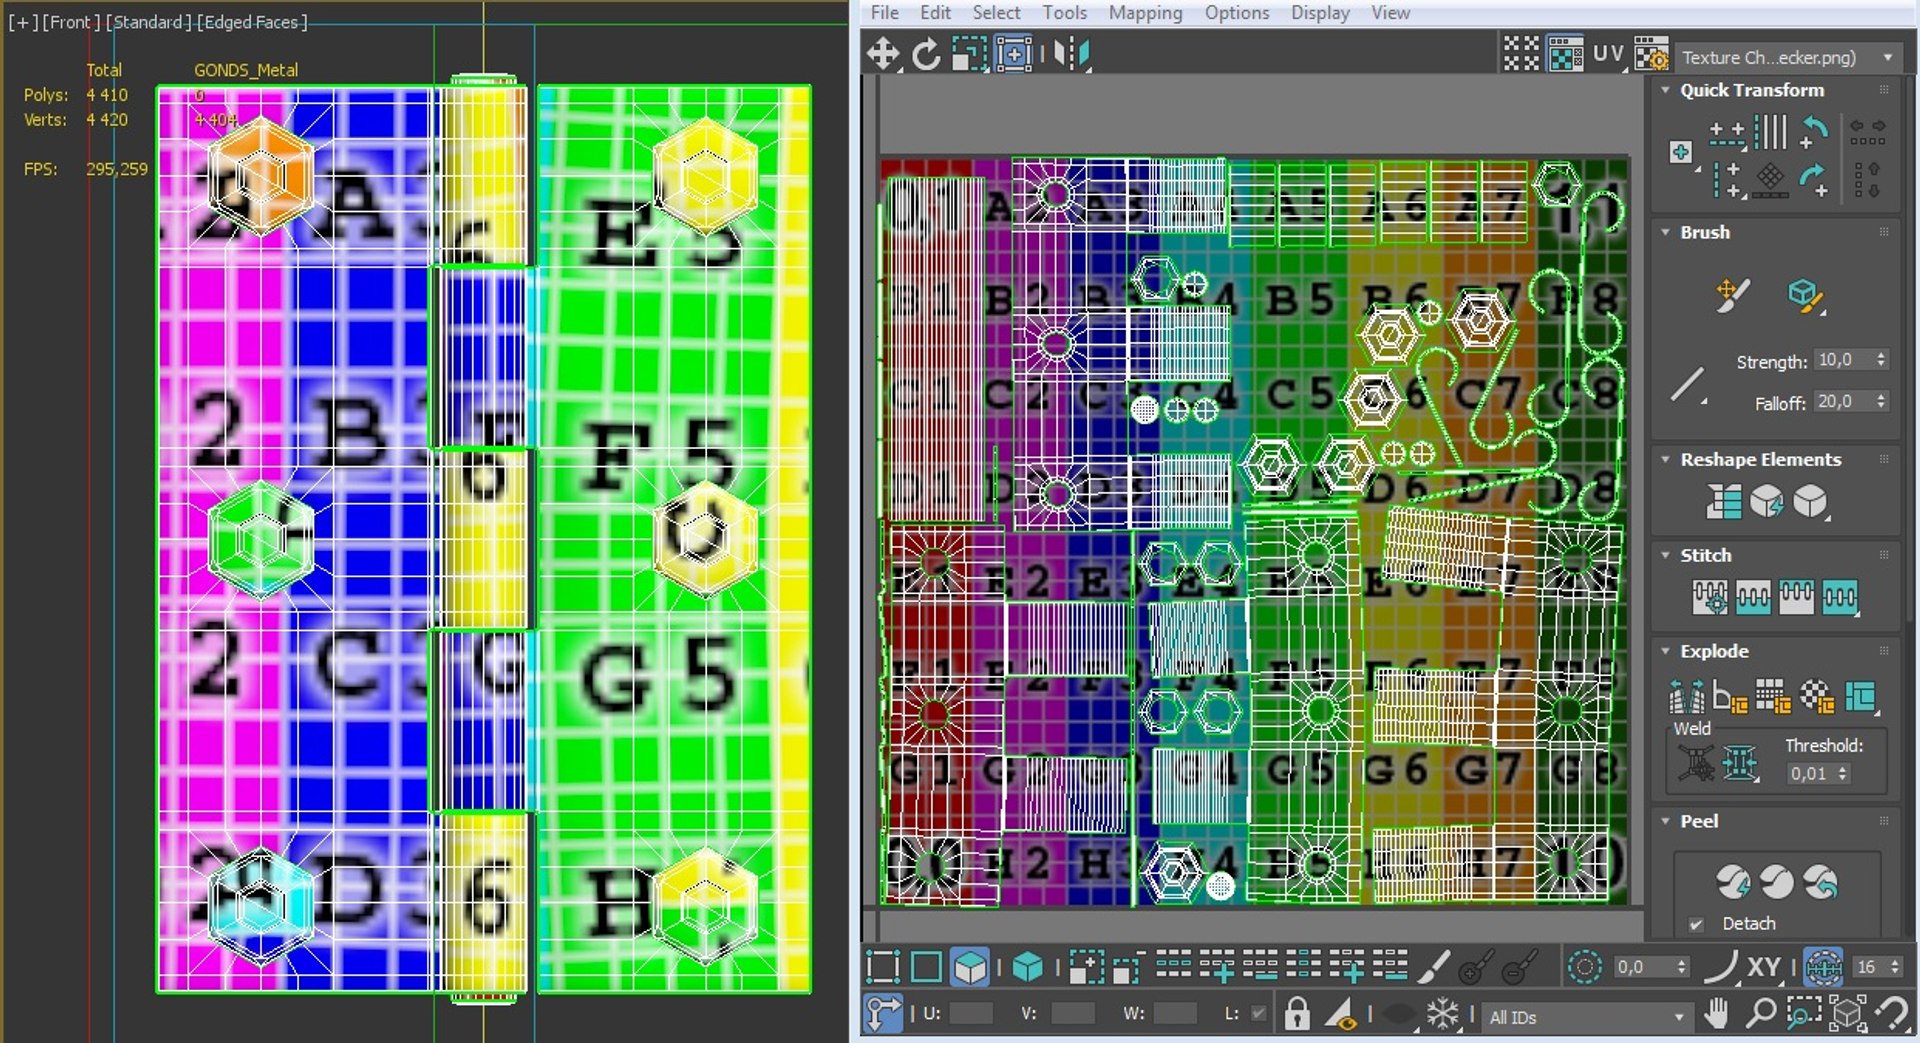Click the Reset Peel icon with arrow
This screenshot has height=1043, width=1920.
tap(1821, 881)
